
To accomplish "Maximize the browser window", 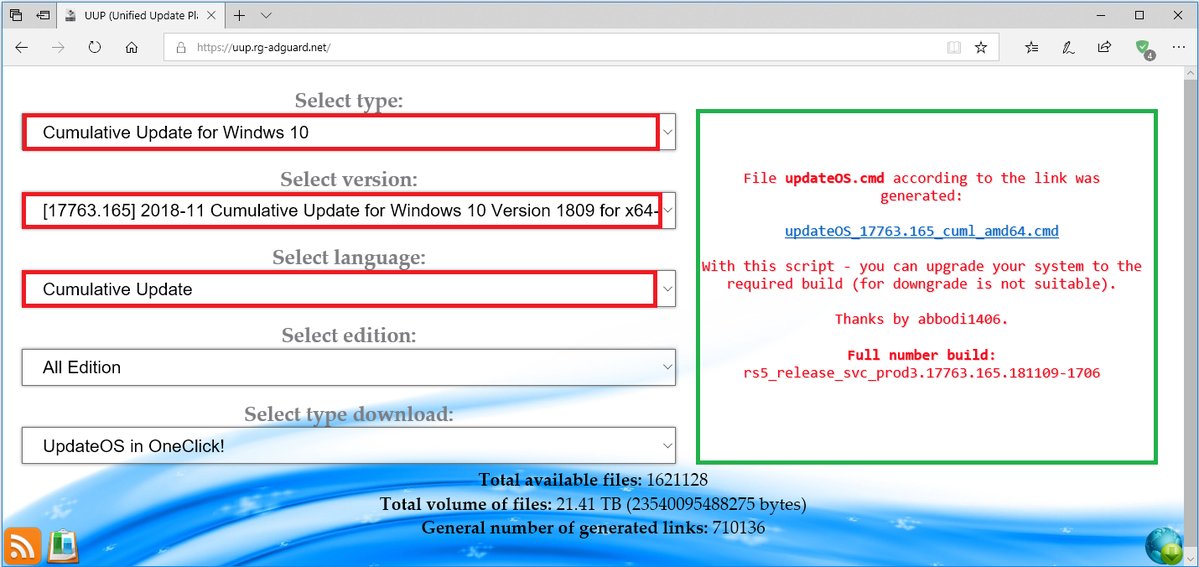I will click(1139, 15).
